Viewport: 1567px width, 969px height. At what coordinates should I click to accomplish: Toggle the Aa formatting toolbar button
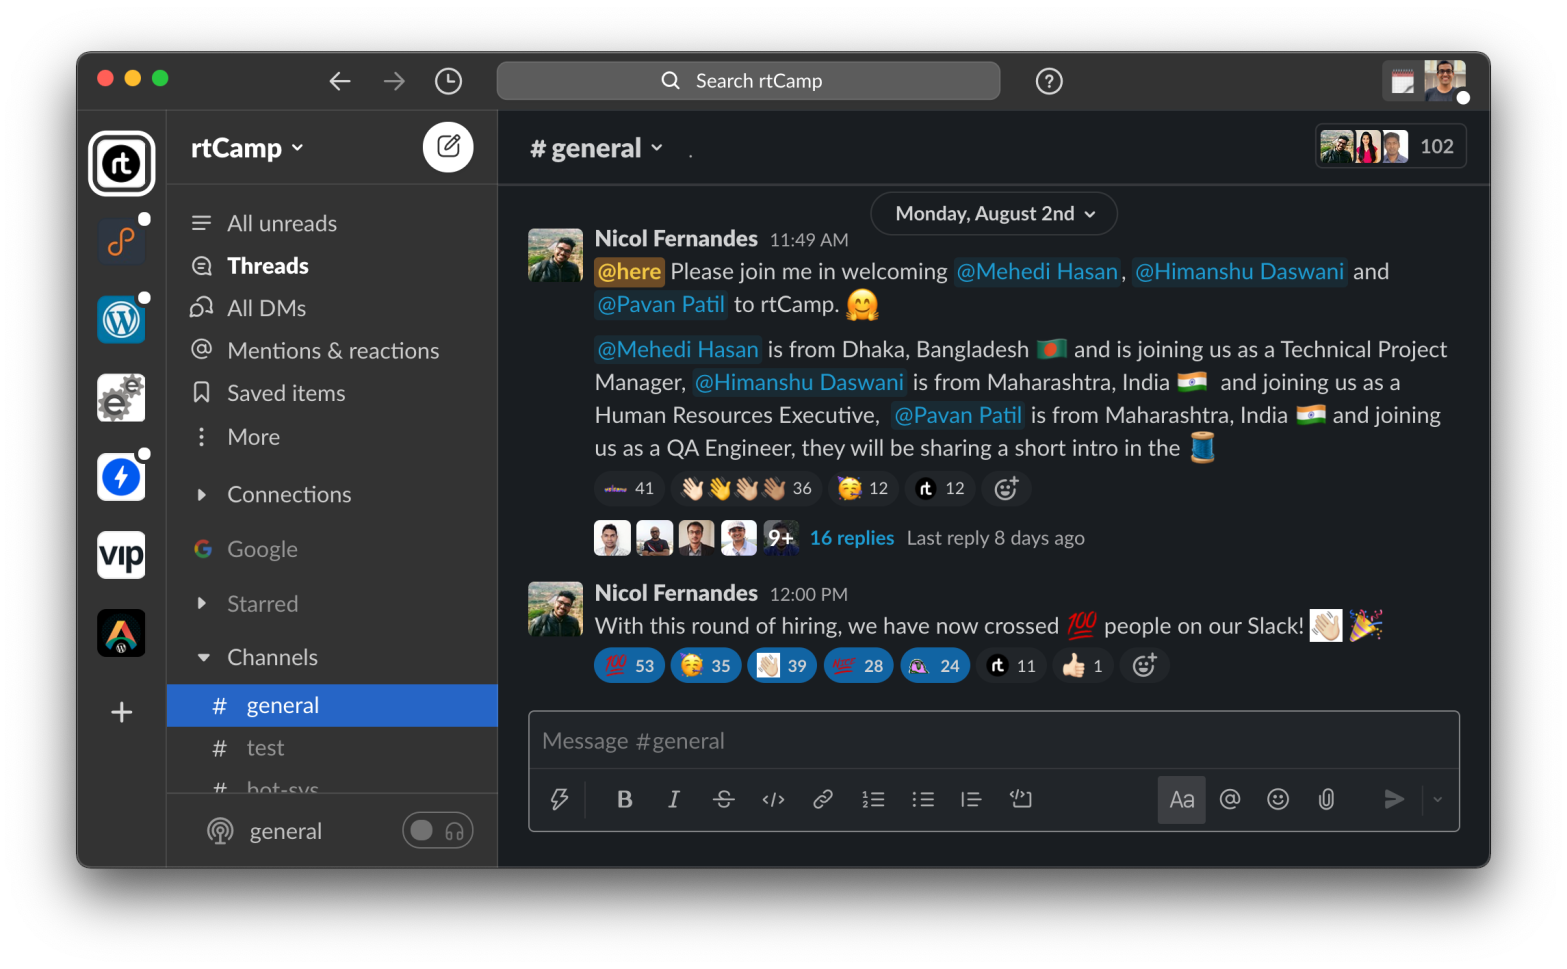coord(1181,799)
